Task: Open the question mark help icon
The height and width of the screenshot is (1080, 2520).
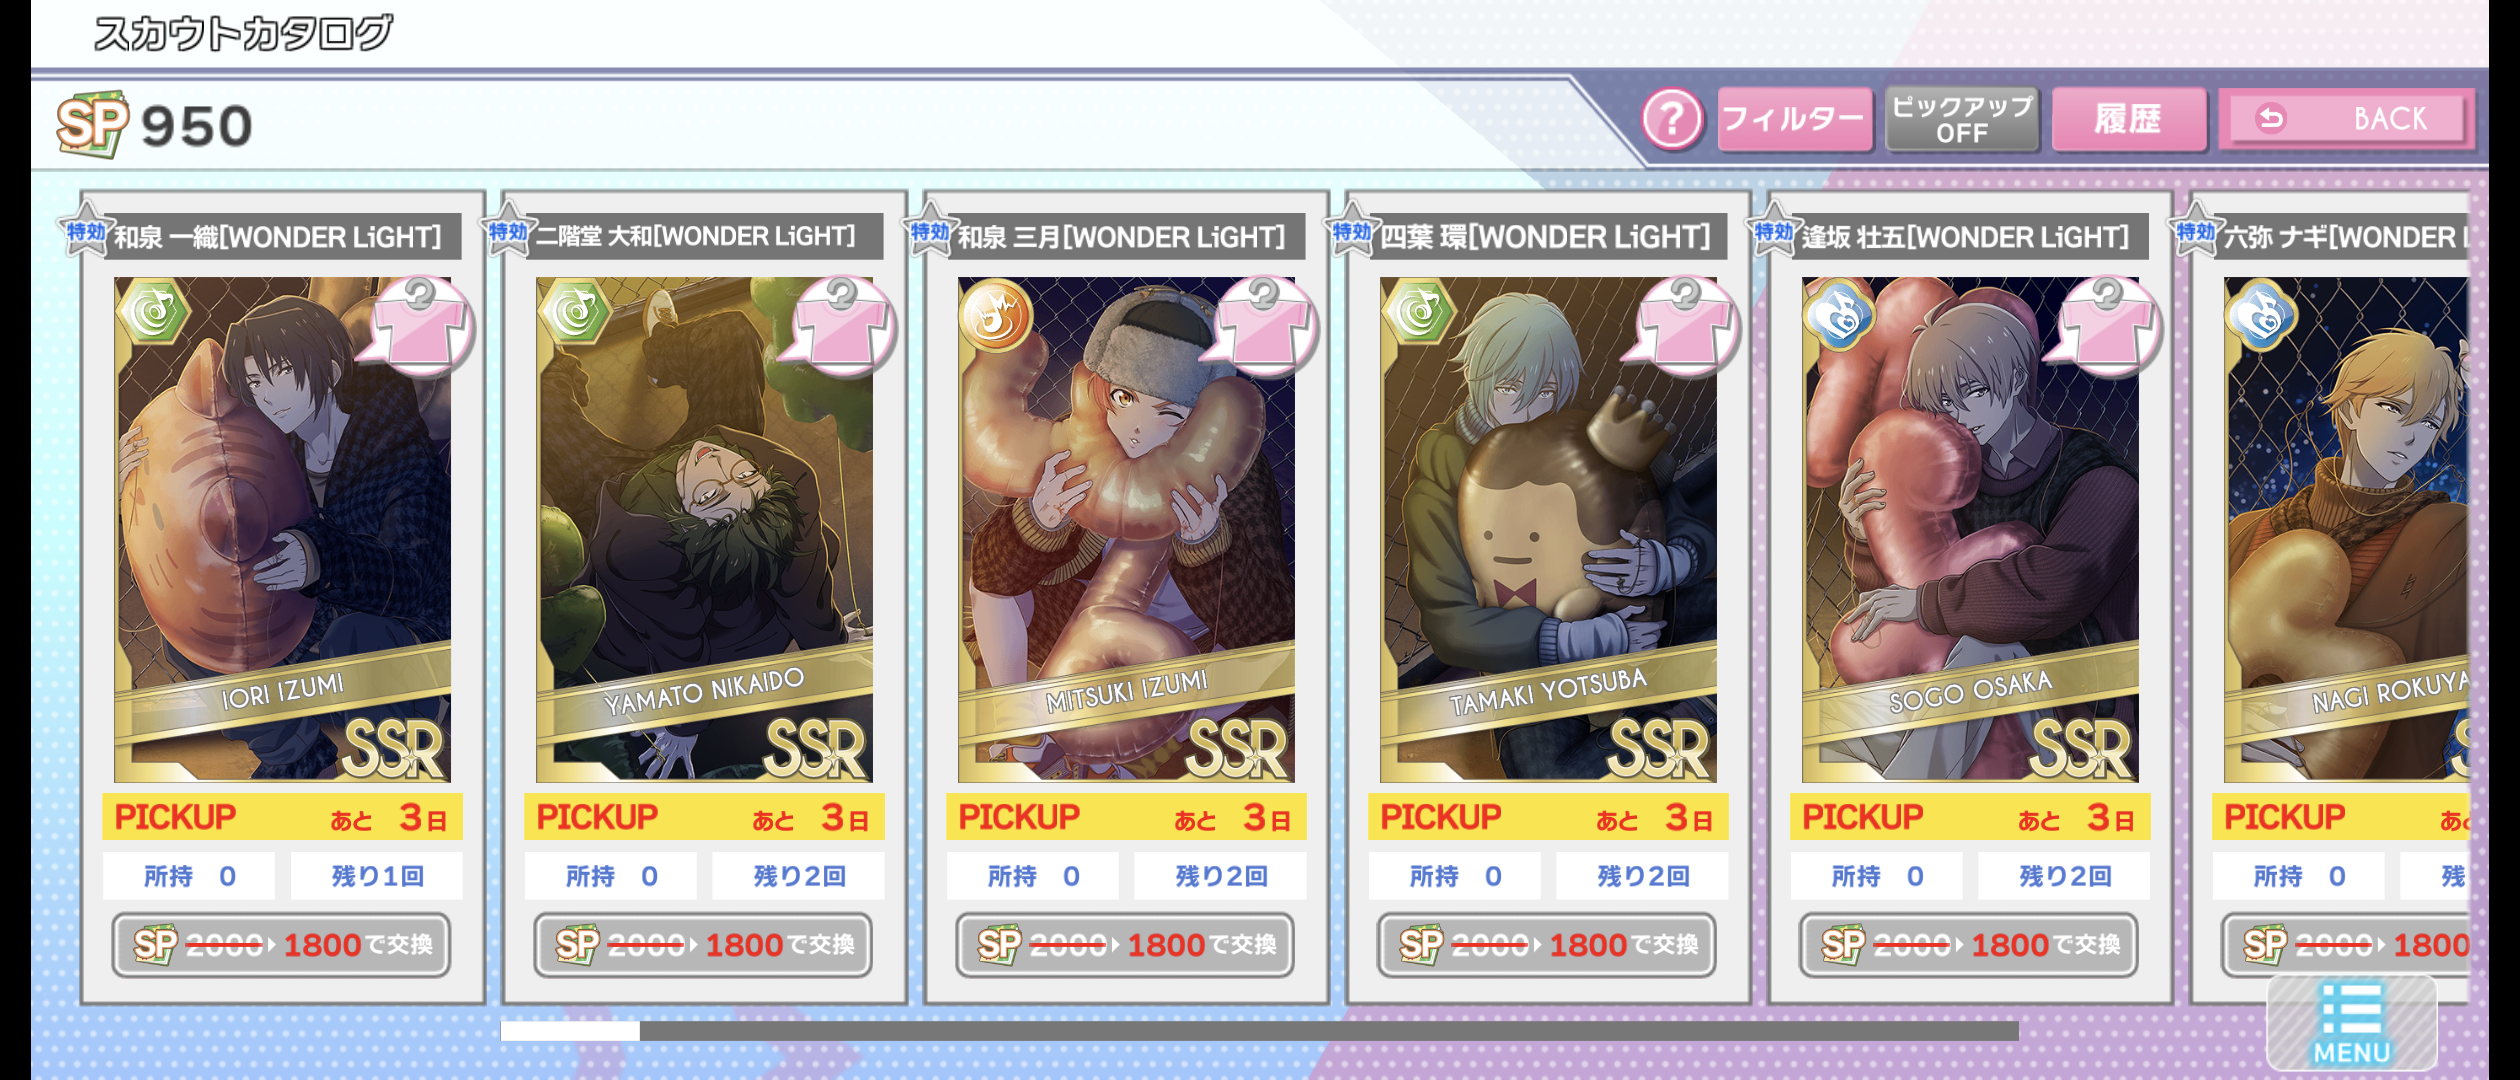Action: (x=1671, y=119)
